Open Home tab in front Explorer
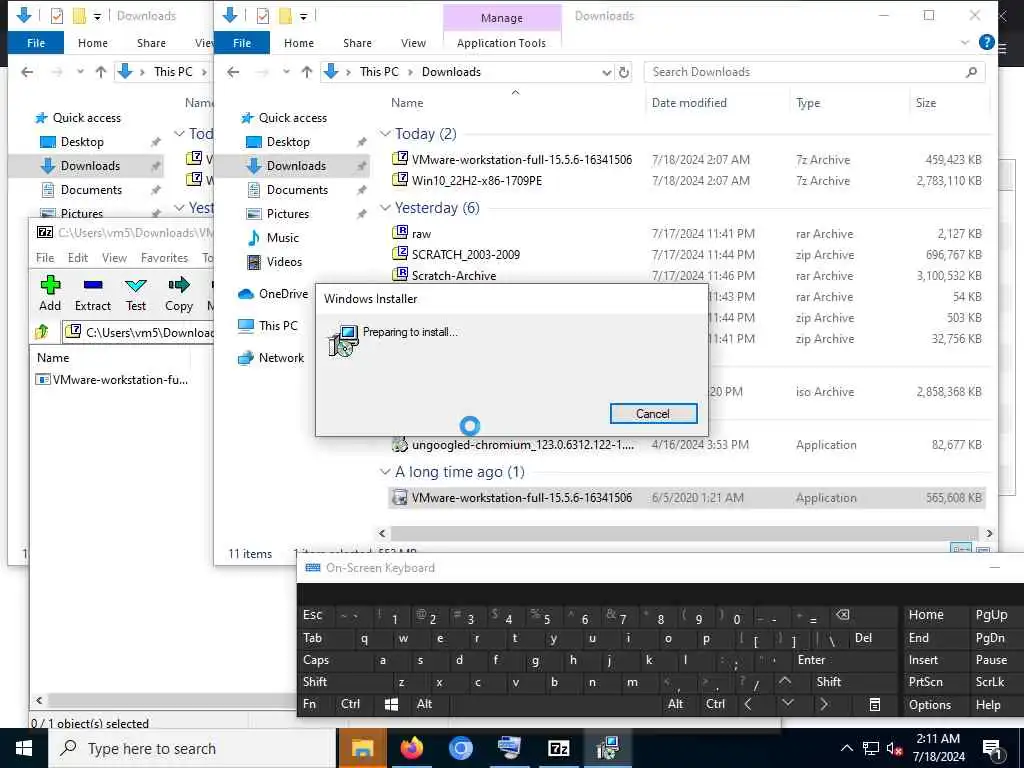Image resolution: width=1024 pixels, height=768 pixels. pyautogui.click(x=299, y=43)
